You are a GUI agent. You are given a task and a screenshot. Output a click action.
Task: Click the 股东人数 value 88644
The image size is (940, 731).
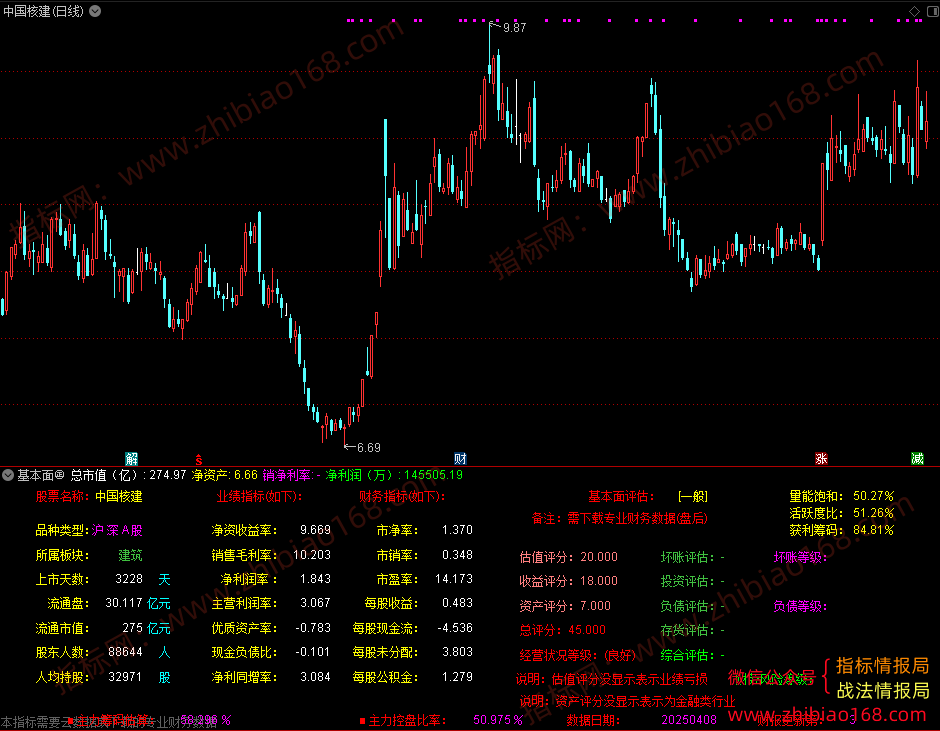[x=125, y=652]
